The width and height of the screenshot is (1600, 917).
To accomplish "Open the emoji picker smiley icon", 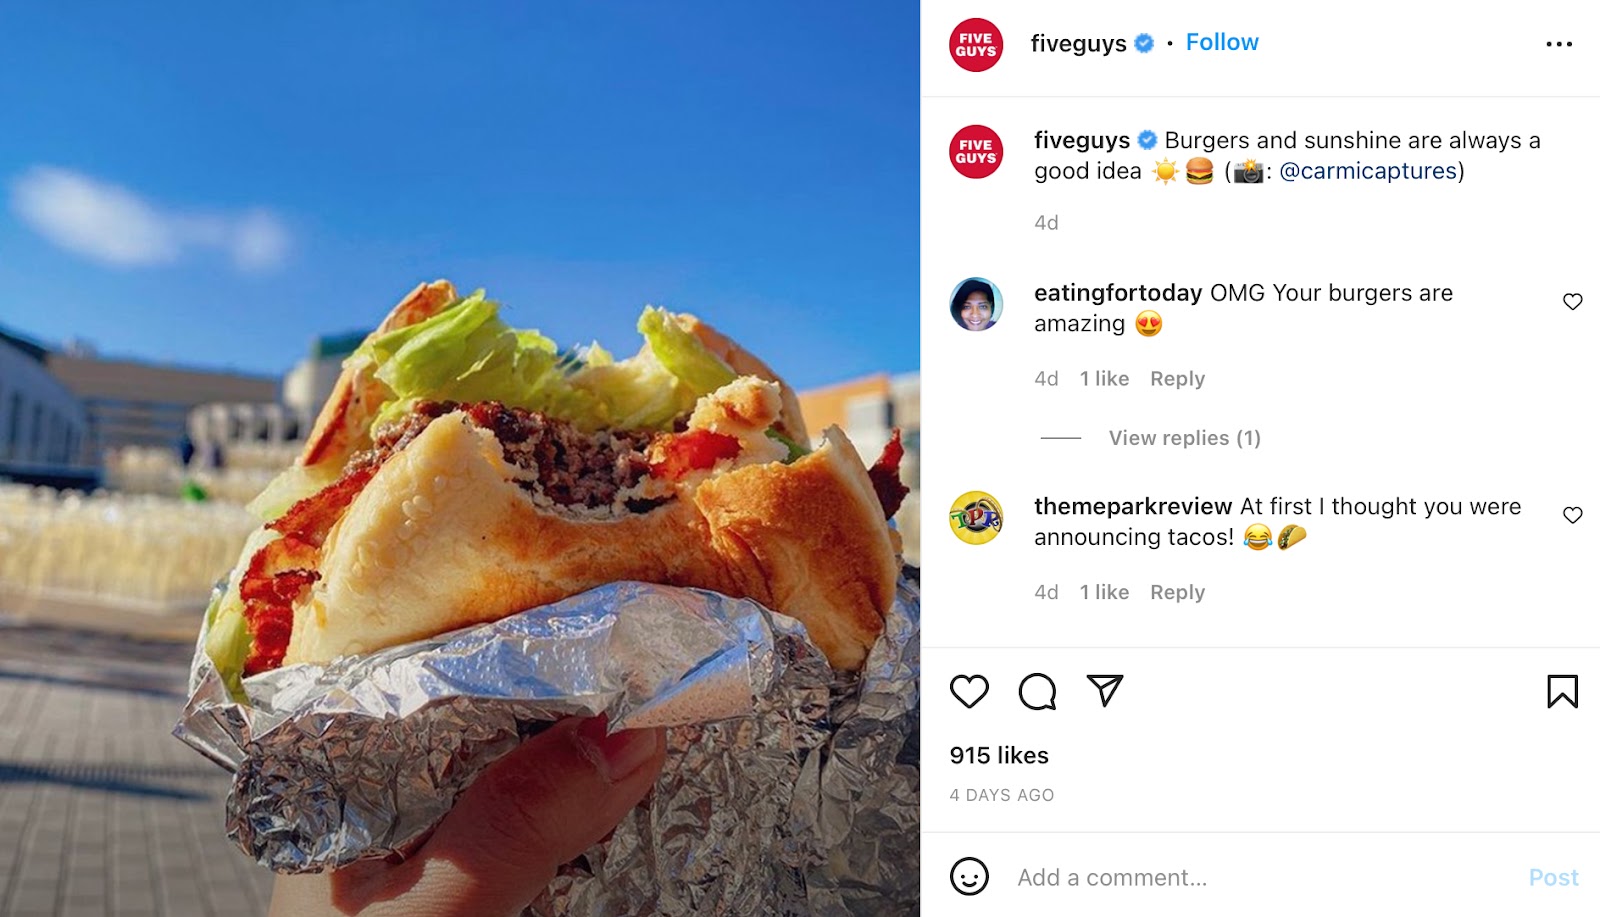I will point(969,877).
